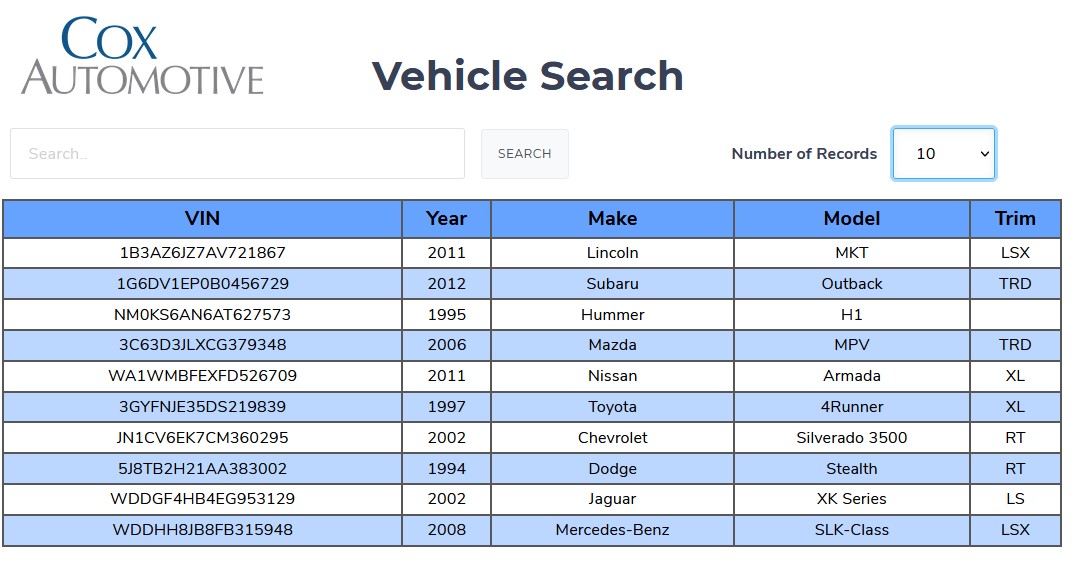Select VIN 5J8TB2H21AA383002
Viewport: 1072px width, 568px height.
(202, 469)
